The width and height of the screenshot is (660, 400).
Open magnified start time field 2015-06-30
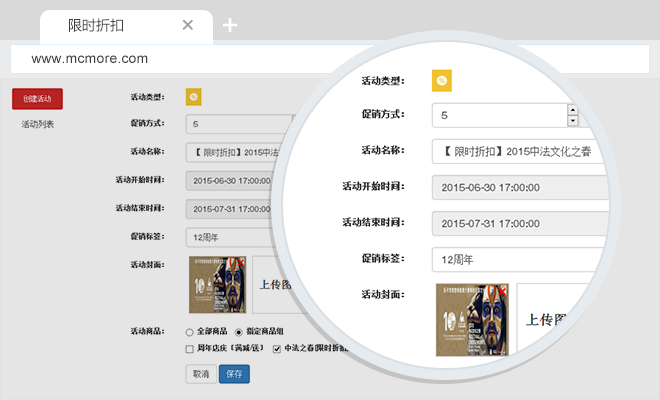(520, 187)
